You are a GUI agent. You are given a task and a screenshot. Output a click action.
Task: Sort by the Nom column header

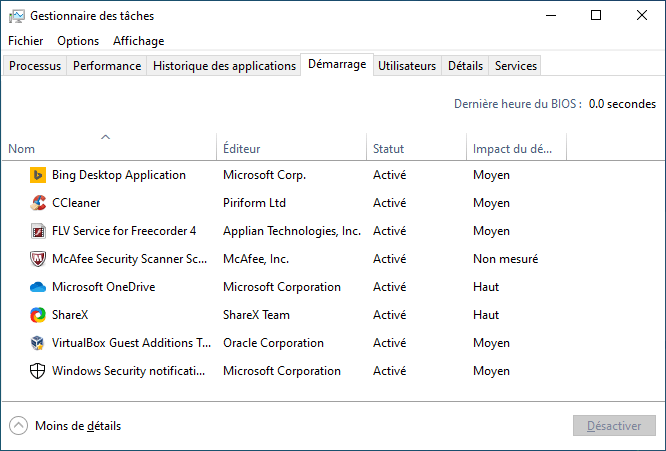[109, 147]
